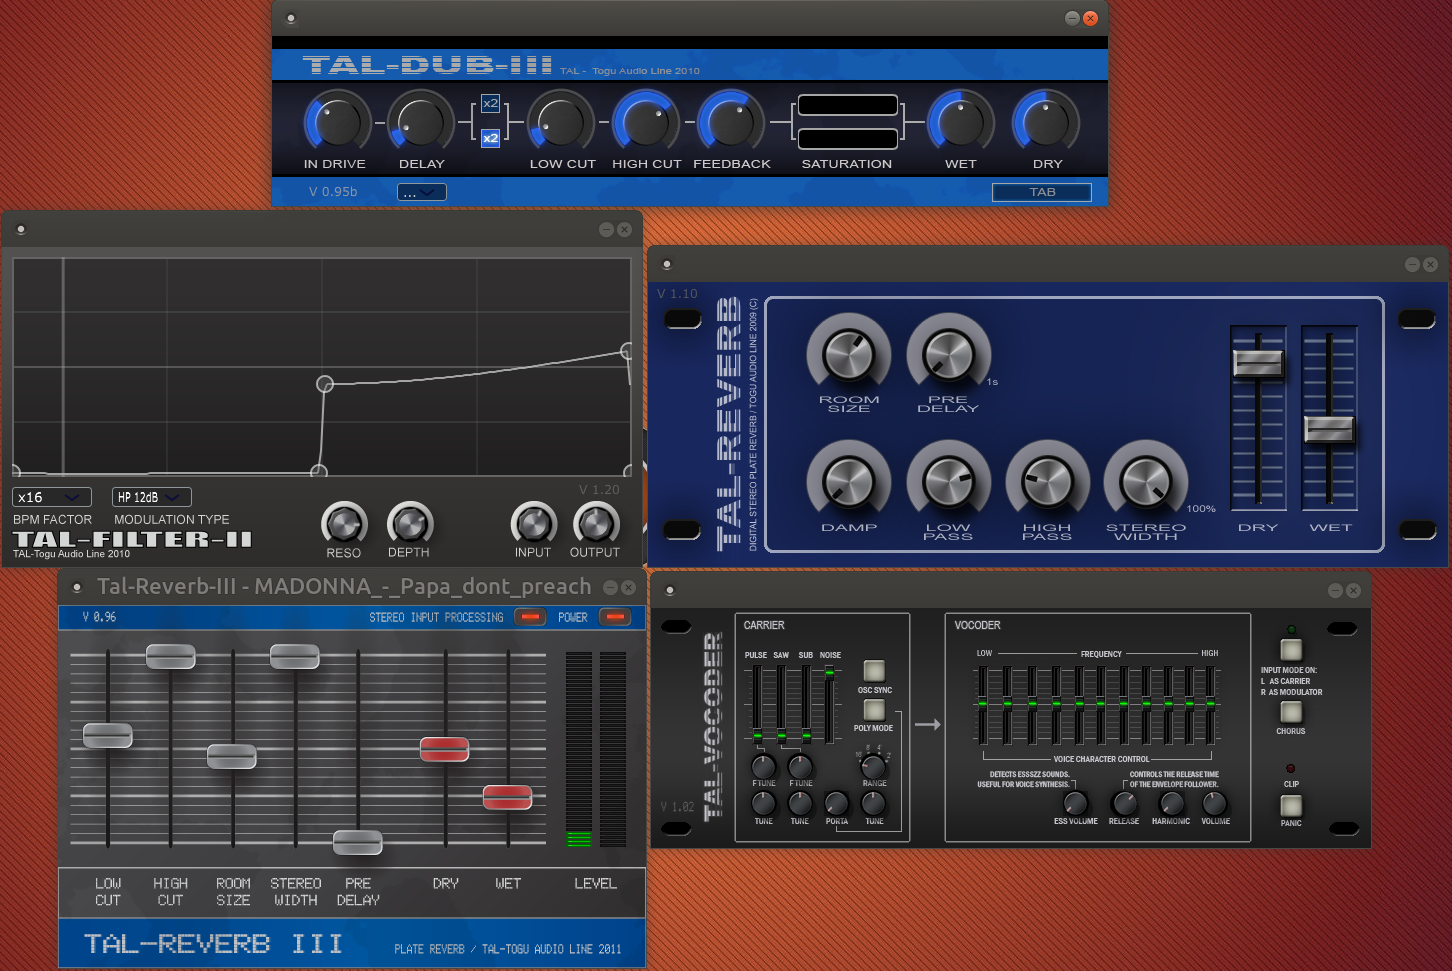This screenshot has height=971, width=1452.
Task: Click the PORTA knob in TAL-Vocoder
Action: (x=836, y=802)
